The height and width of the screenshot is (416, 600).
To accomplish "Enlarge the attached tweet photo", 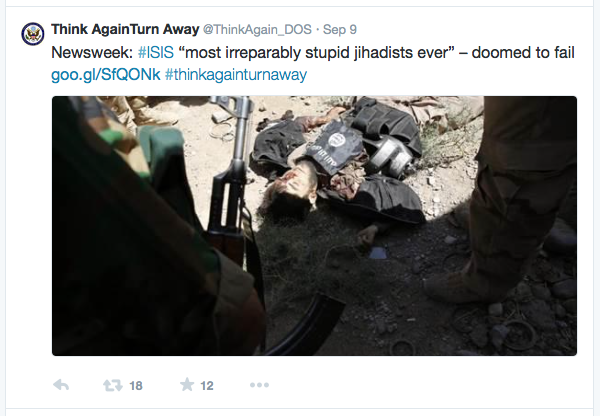I will point(314,226).
